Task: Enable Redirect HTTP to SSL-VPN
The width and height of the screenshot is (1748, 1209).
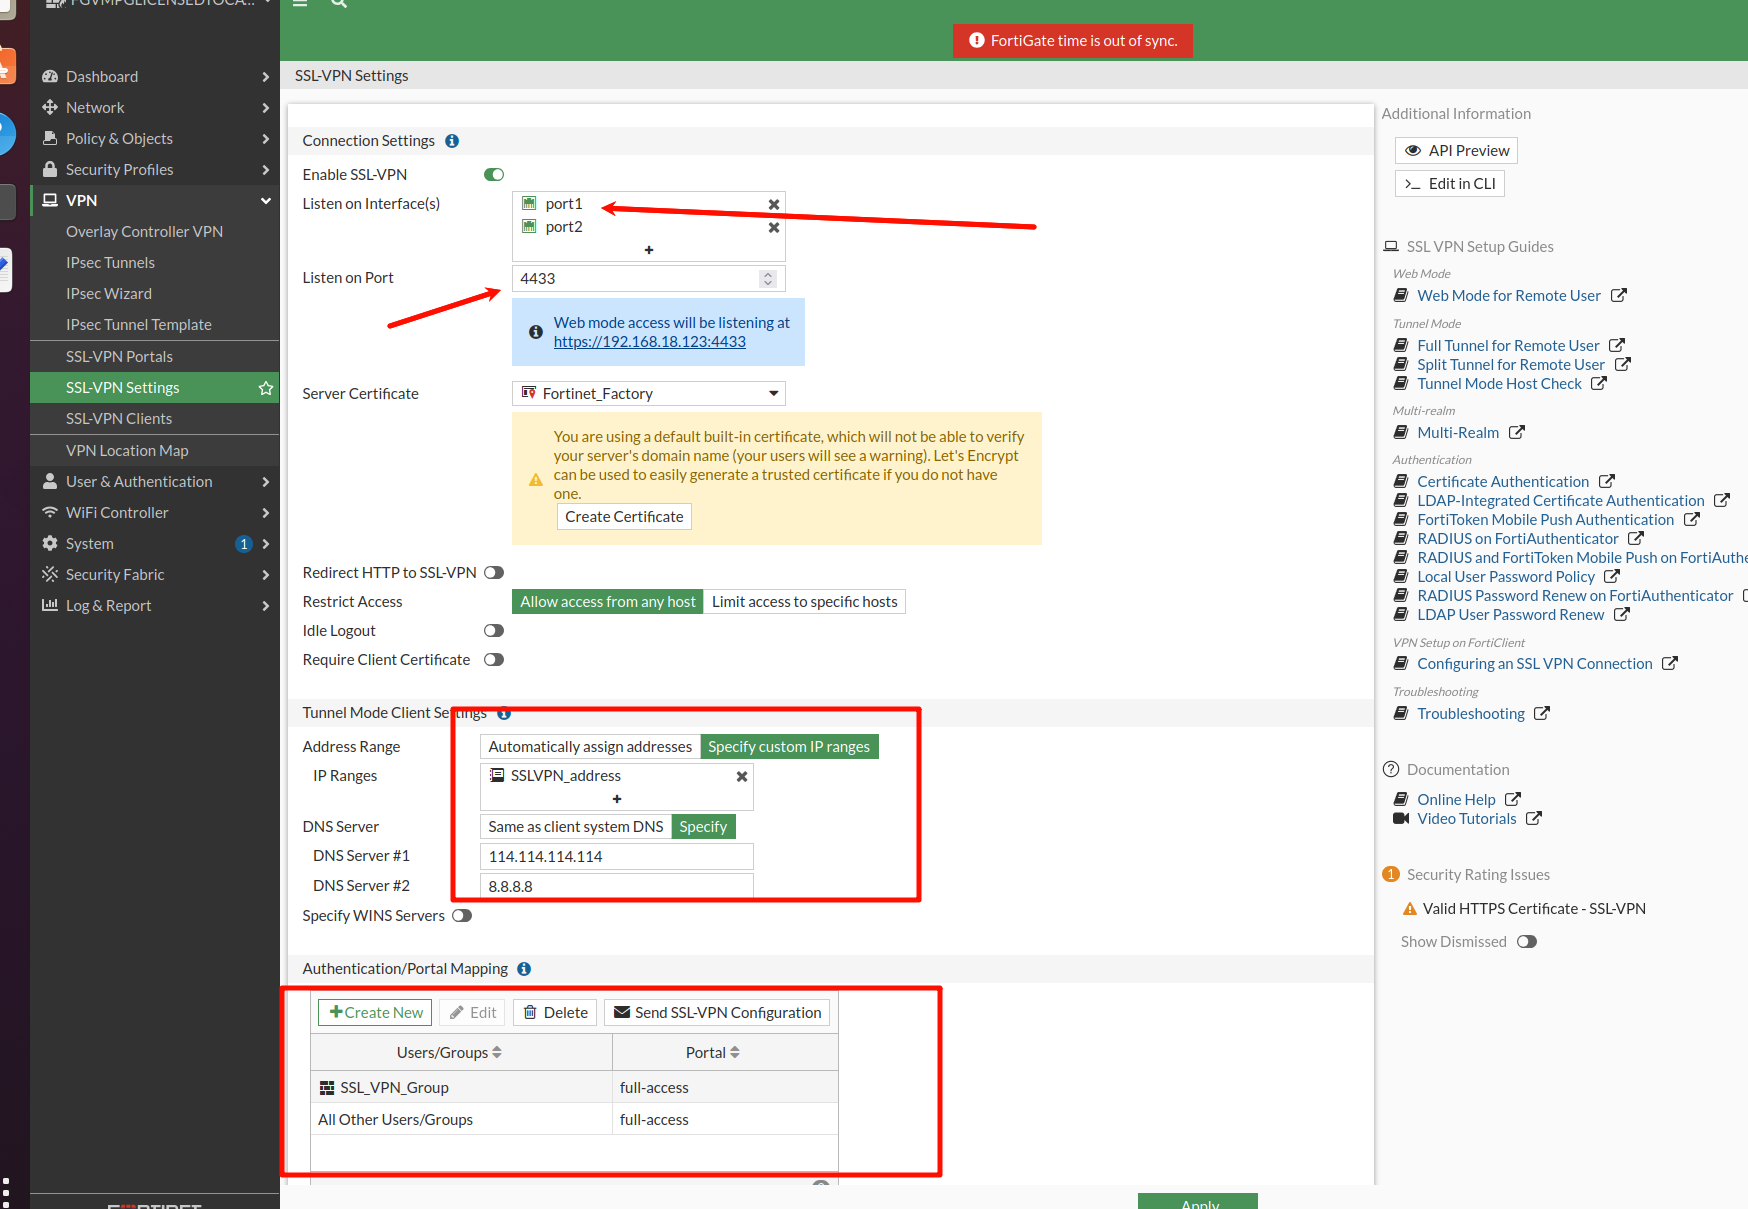Action: [x=494, y=573]
